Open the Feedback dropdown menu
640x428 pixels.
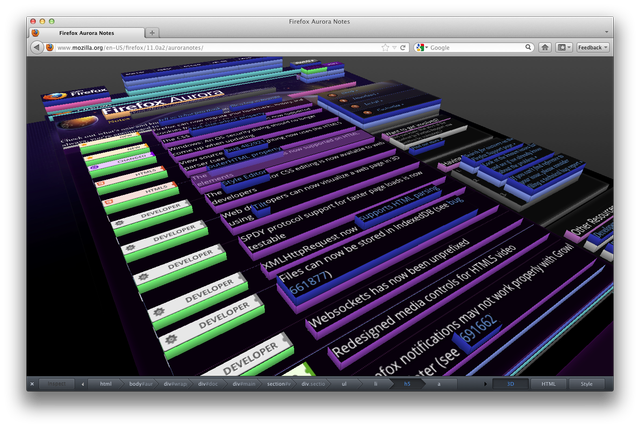point(593,47)
